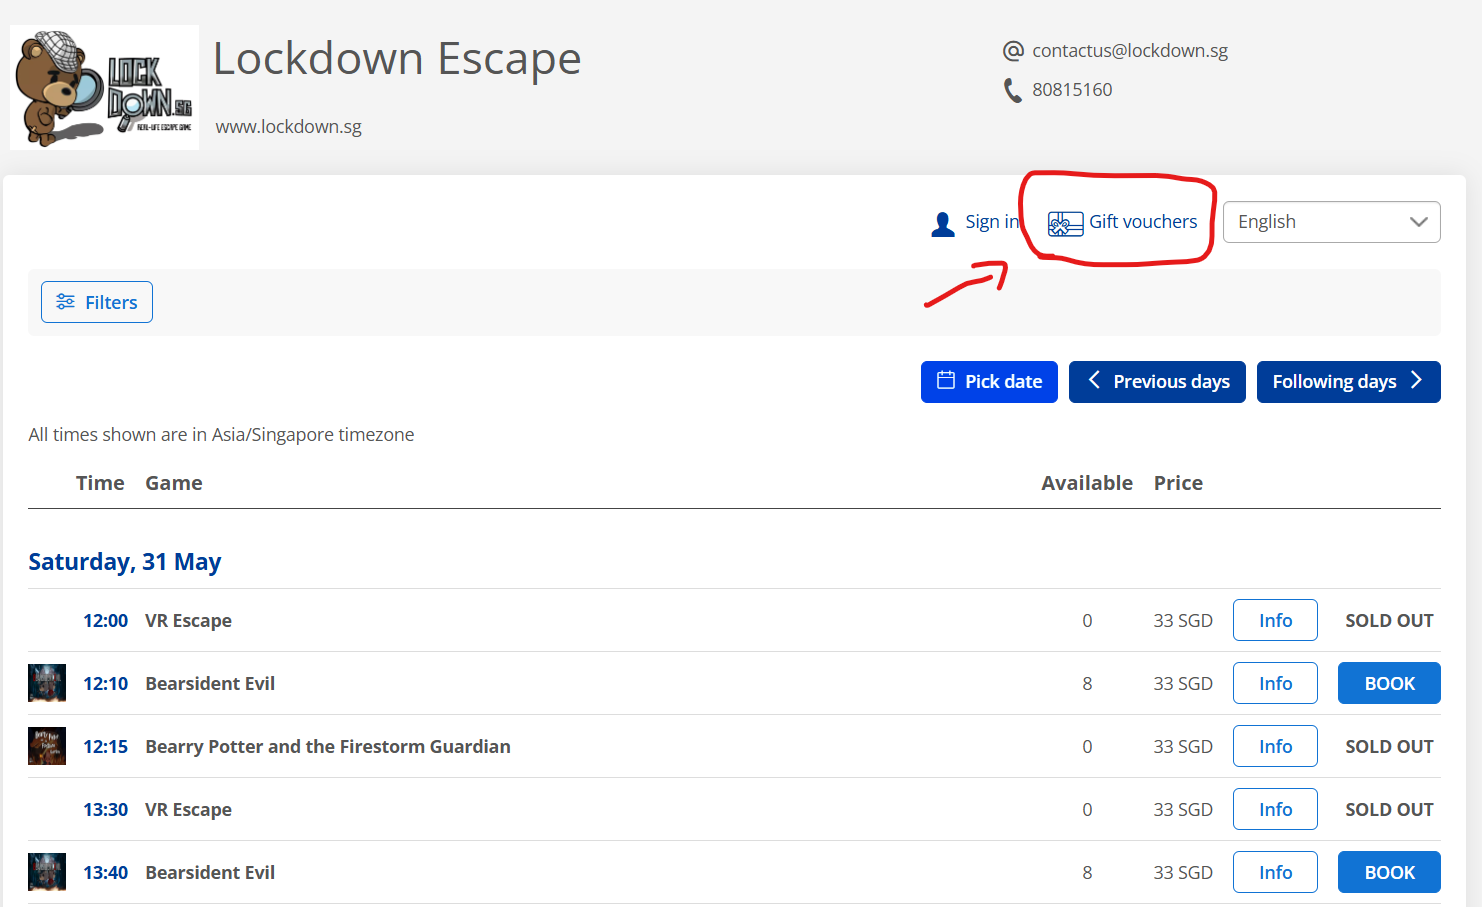The height and width of the screenshot is (907, 1482).
Task: Click the 12:00 time for VR Escape
Action: (105, 621)
